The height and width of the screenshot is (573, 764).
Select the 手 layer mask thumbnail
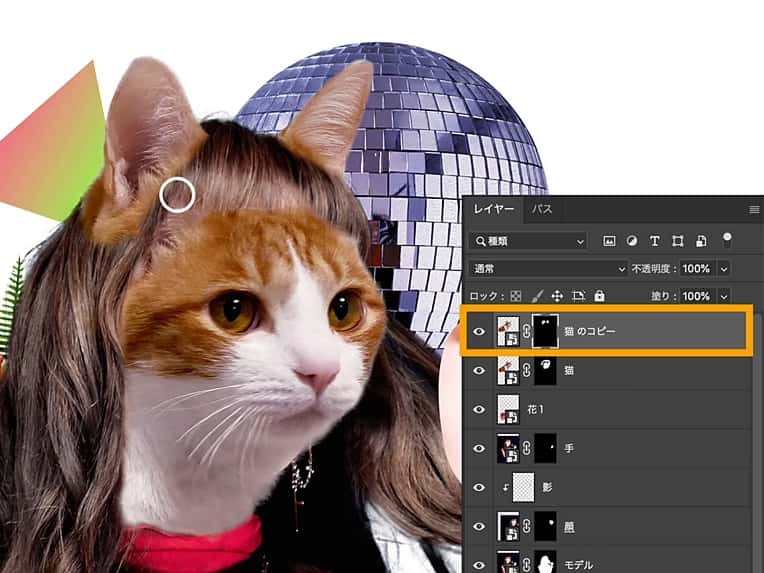pos(545,448)
